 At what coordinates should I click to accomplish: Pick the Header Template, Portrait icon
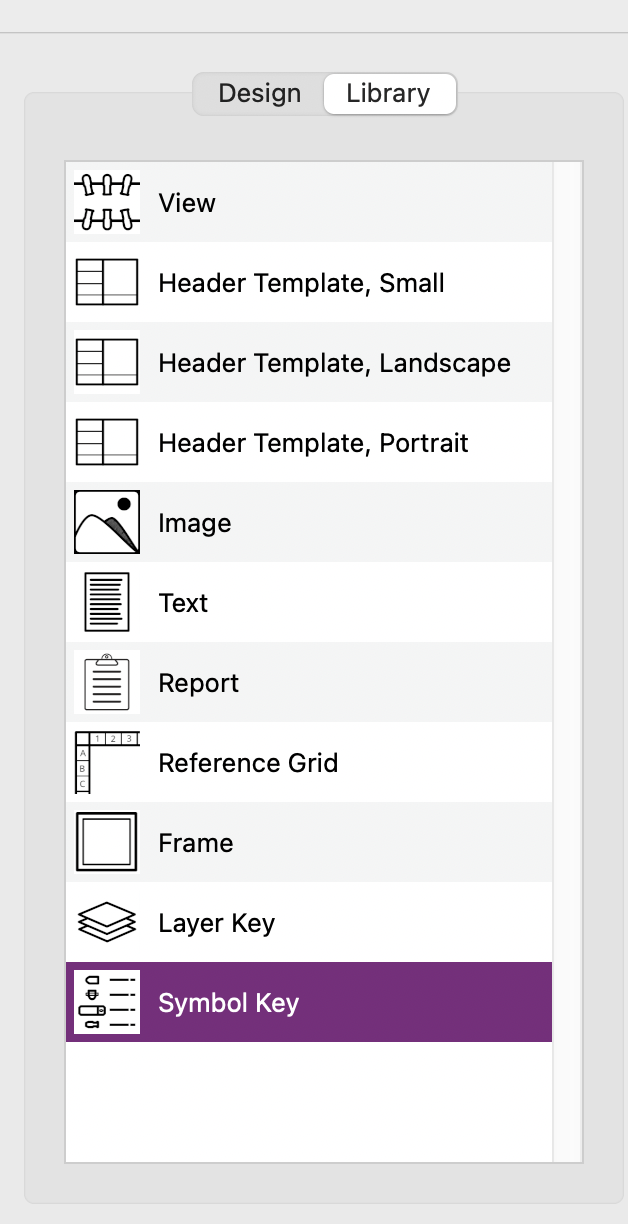coord(107,443)
